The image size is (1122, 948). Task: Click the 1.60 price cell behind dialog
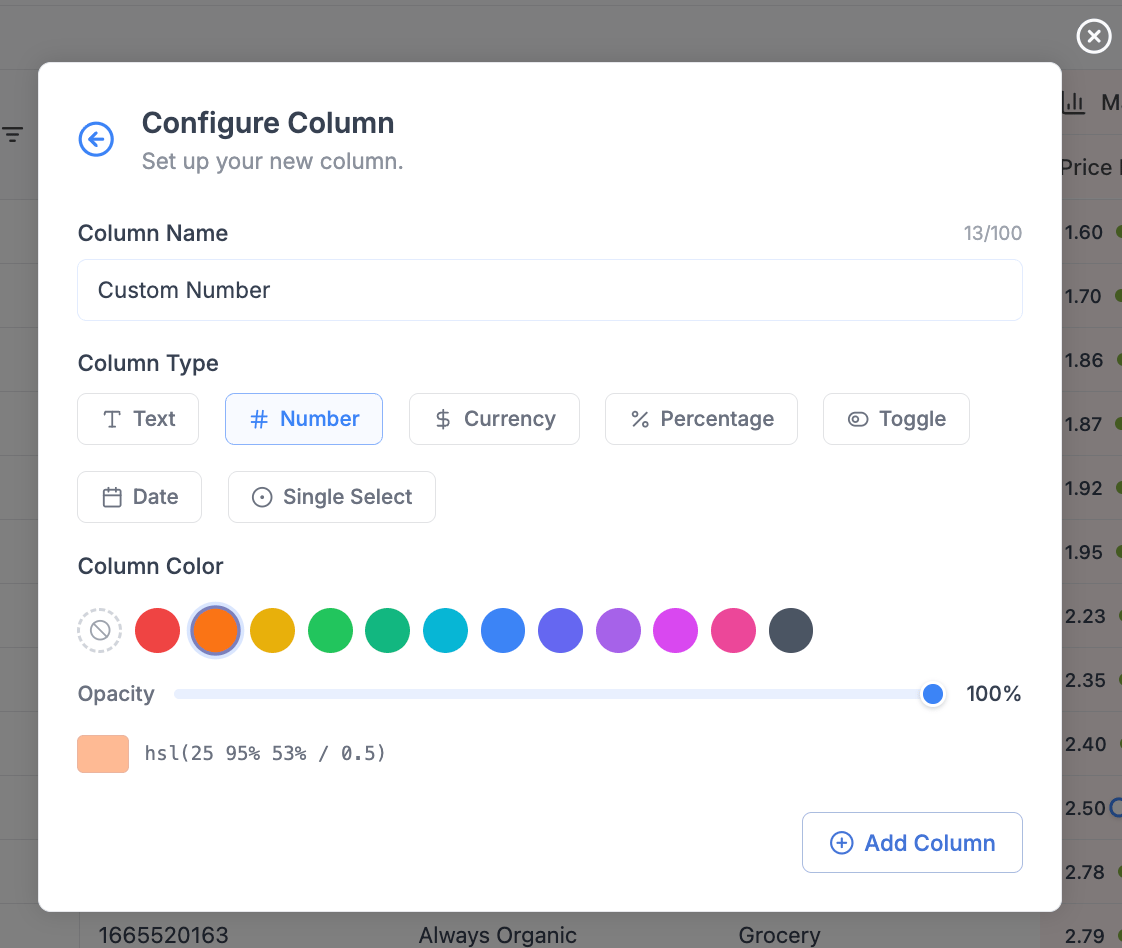(x=1083, y=232)
